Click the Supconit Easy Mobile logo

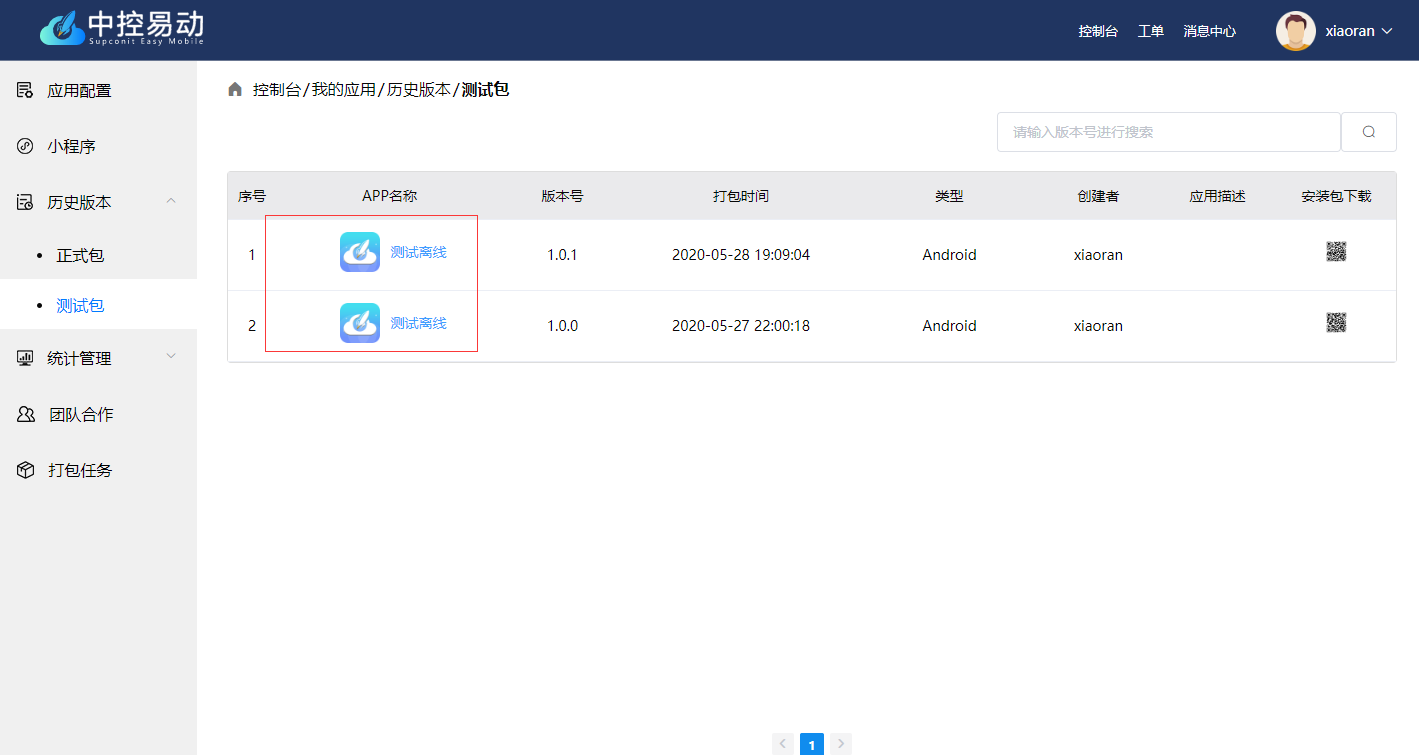pos(121,29)
